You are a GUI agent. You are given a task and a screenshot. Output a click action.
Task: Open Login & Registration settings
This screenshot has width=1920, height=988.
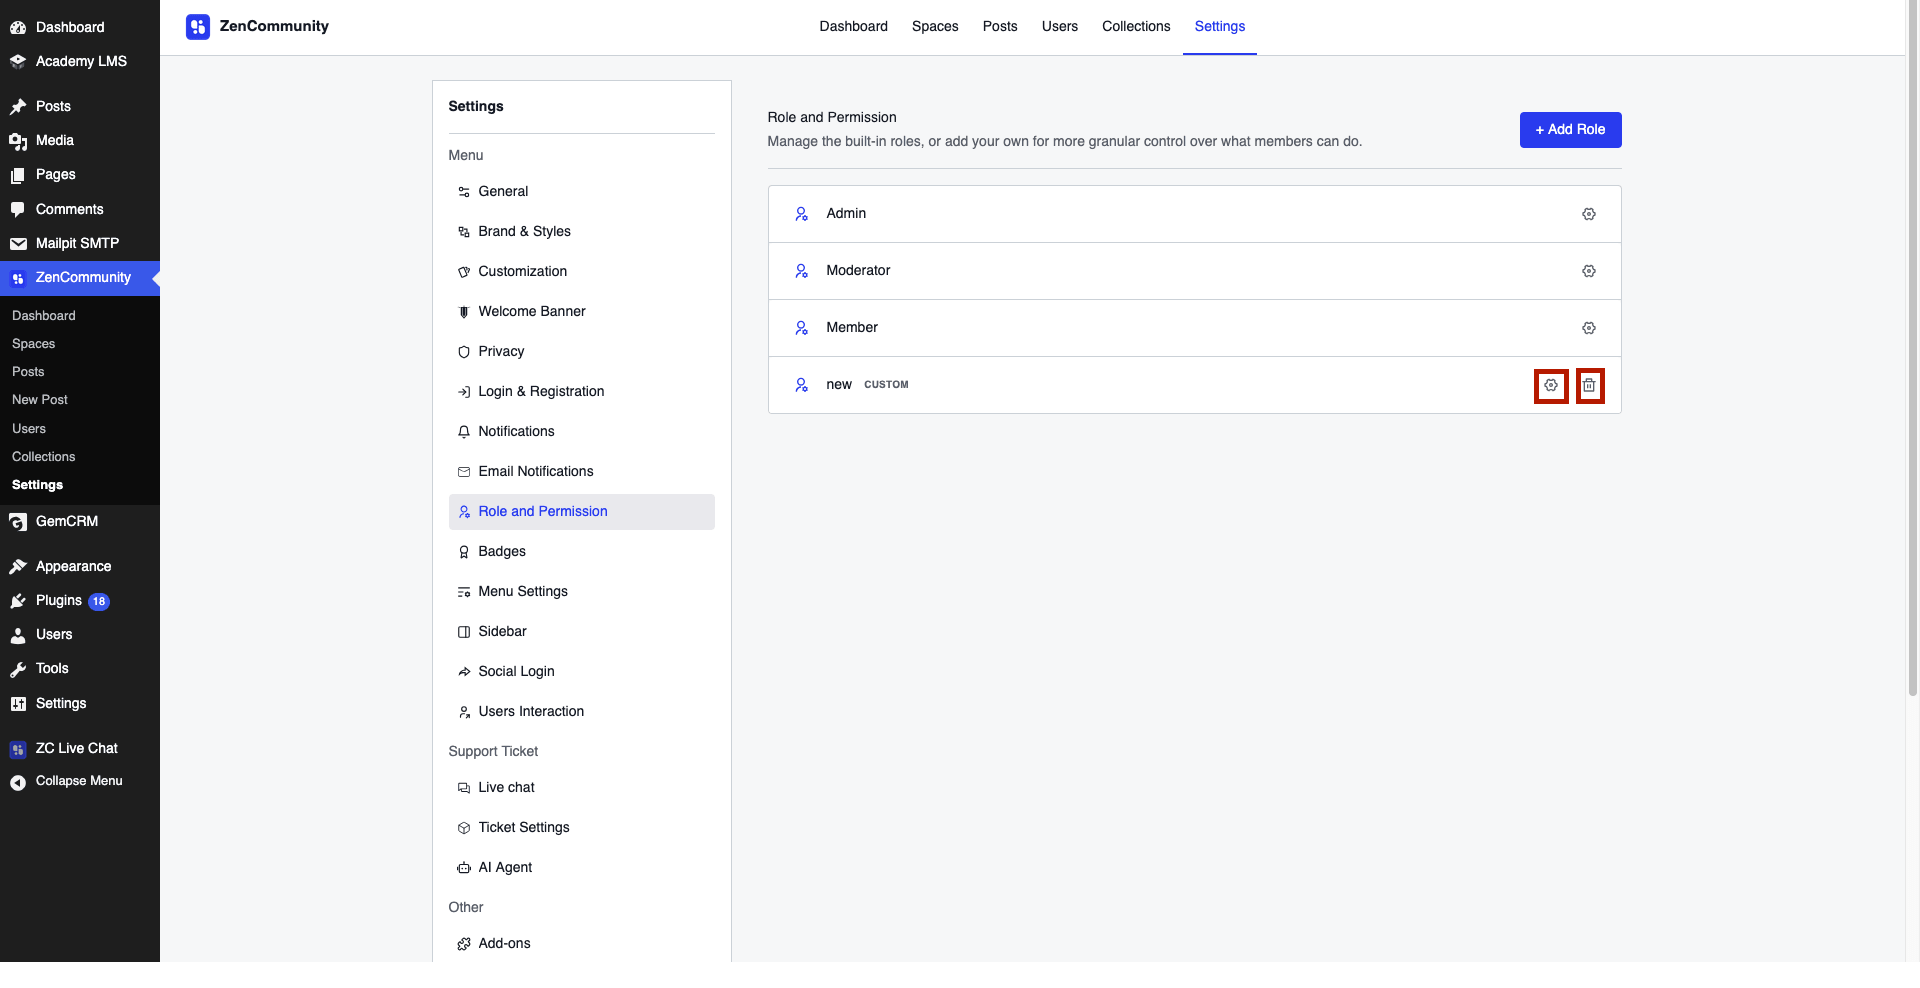pos(582,392)
